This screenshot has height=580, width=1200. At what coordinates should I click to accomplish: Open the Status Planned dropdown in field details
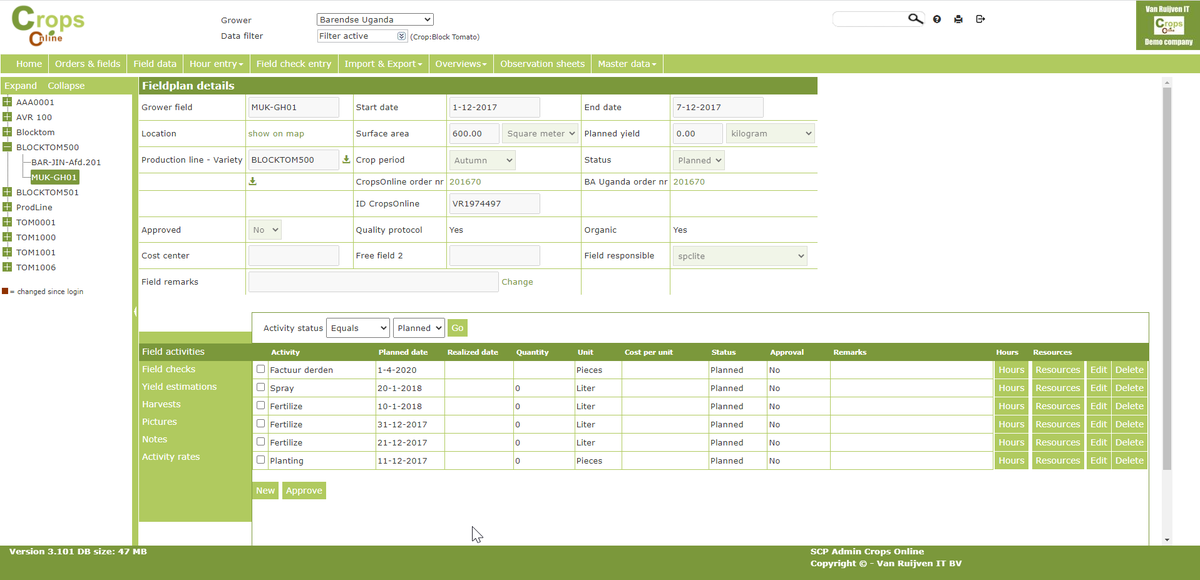[699, 160]
